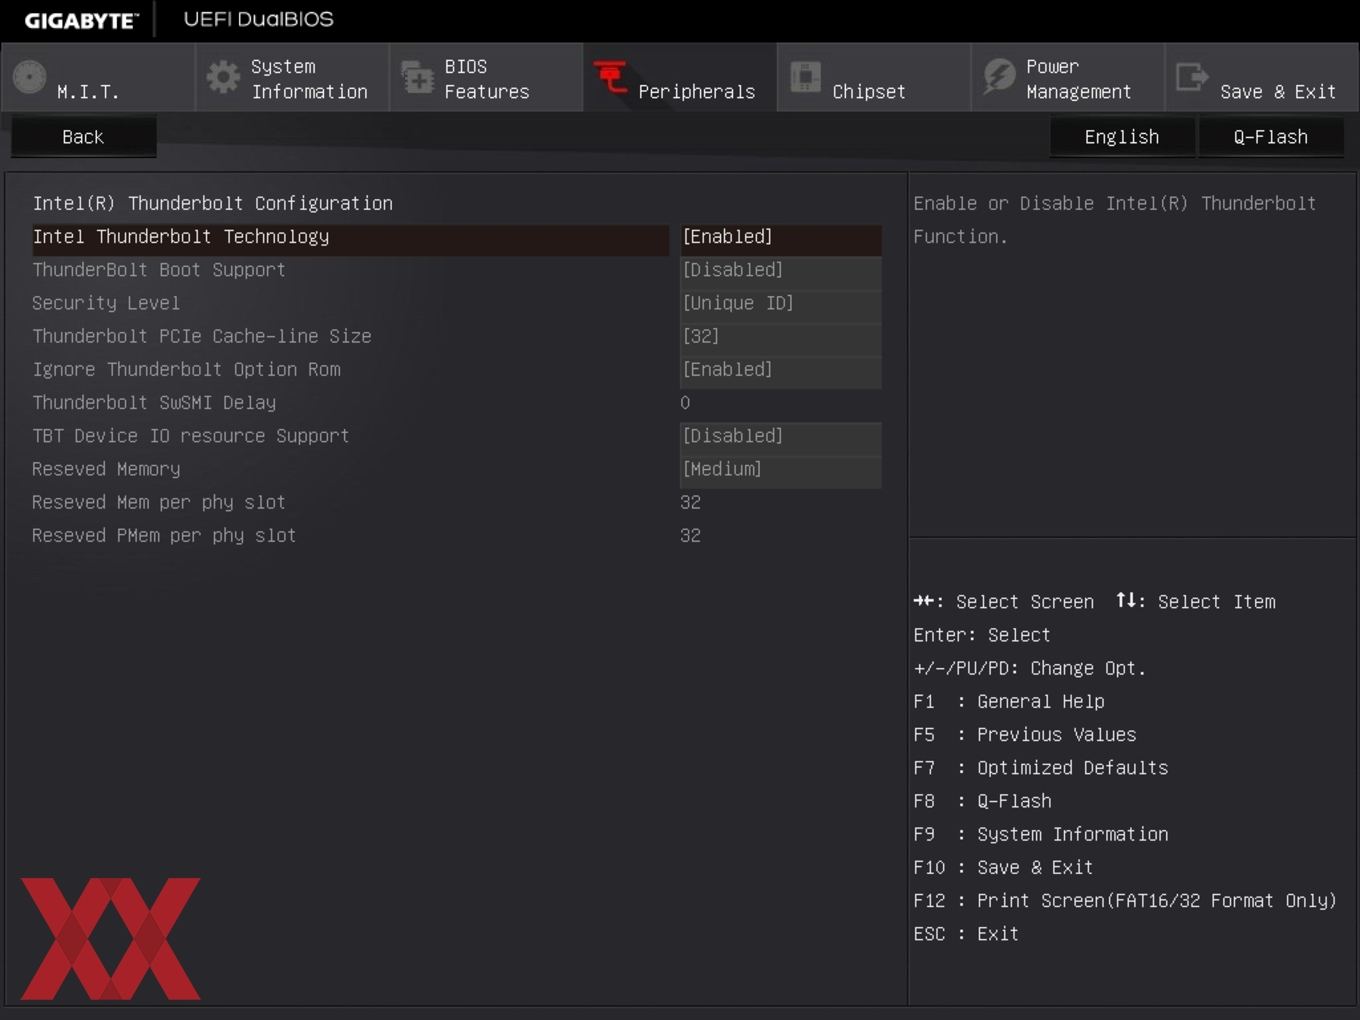Click the GIGABYTE logo

point(81,20)
